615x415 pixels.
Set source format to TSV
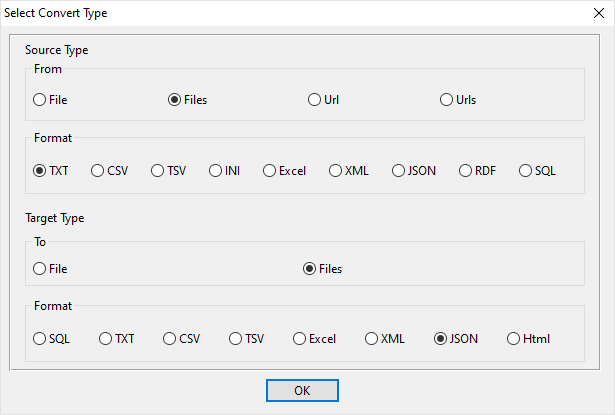point(158,171)
